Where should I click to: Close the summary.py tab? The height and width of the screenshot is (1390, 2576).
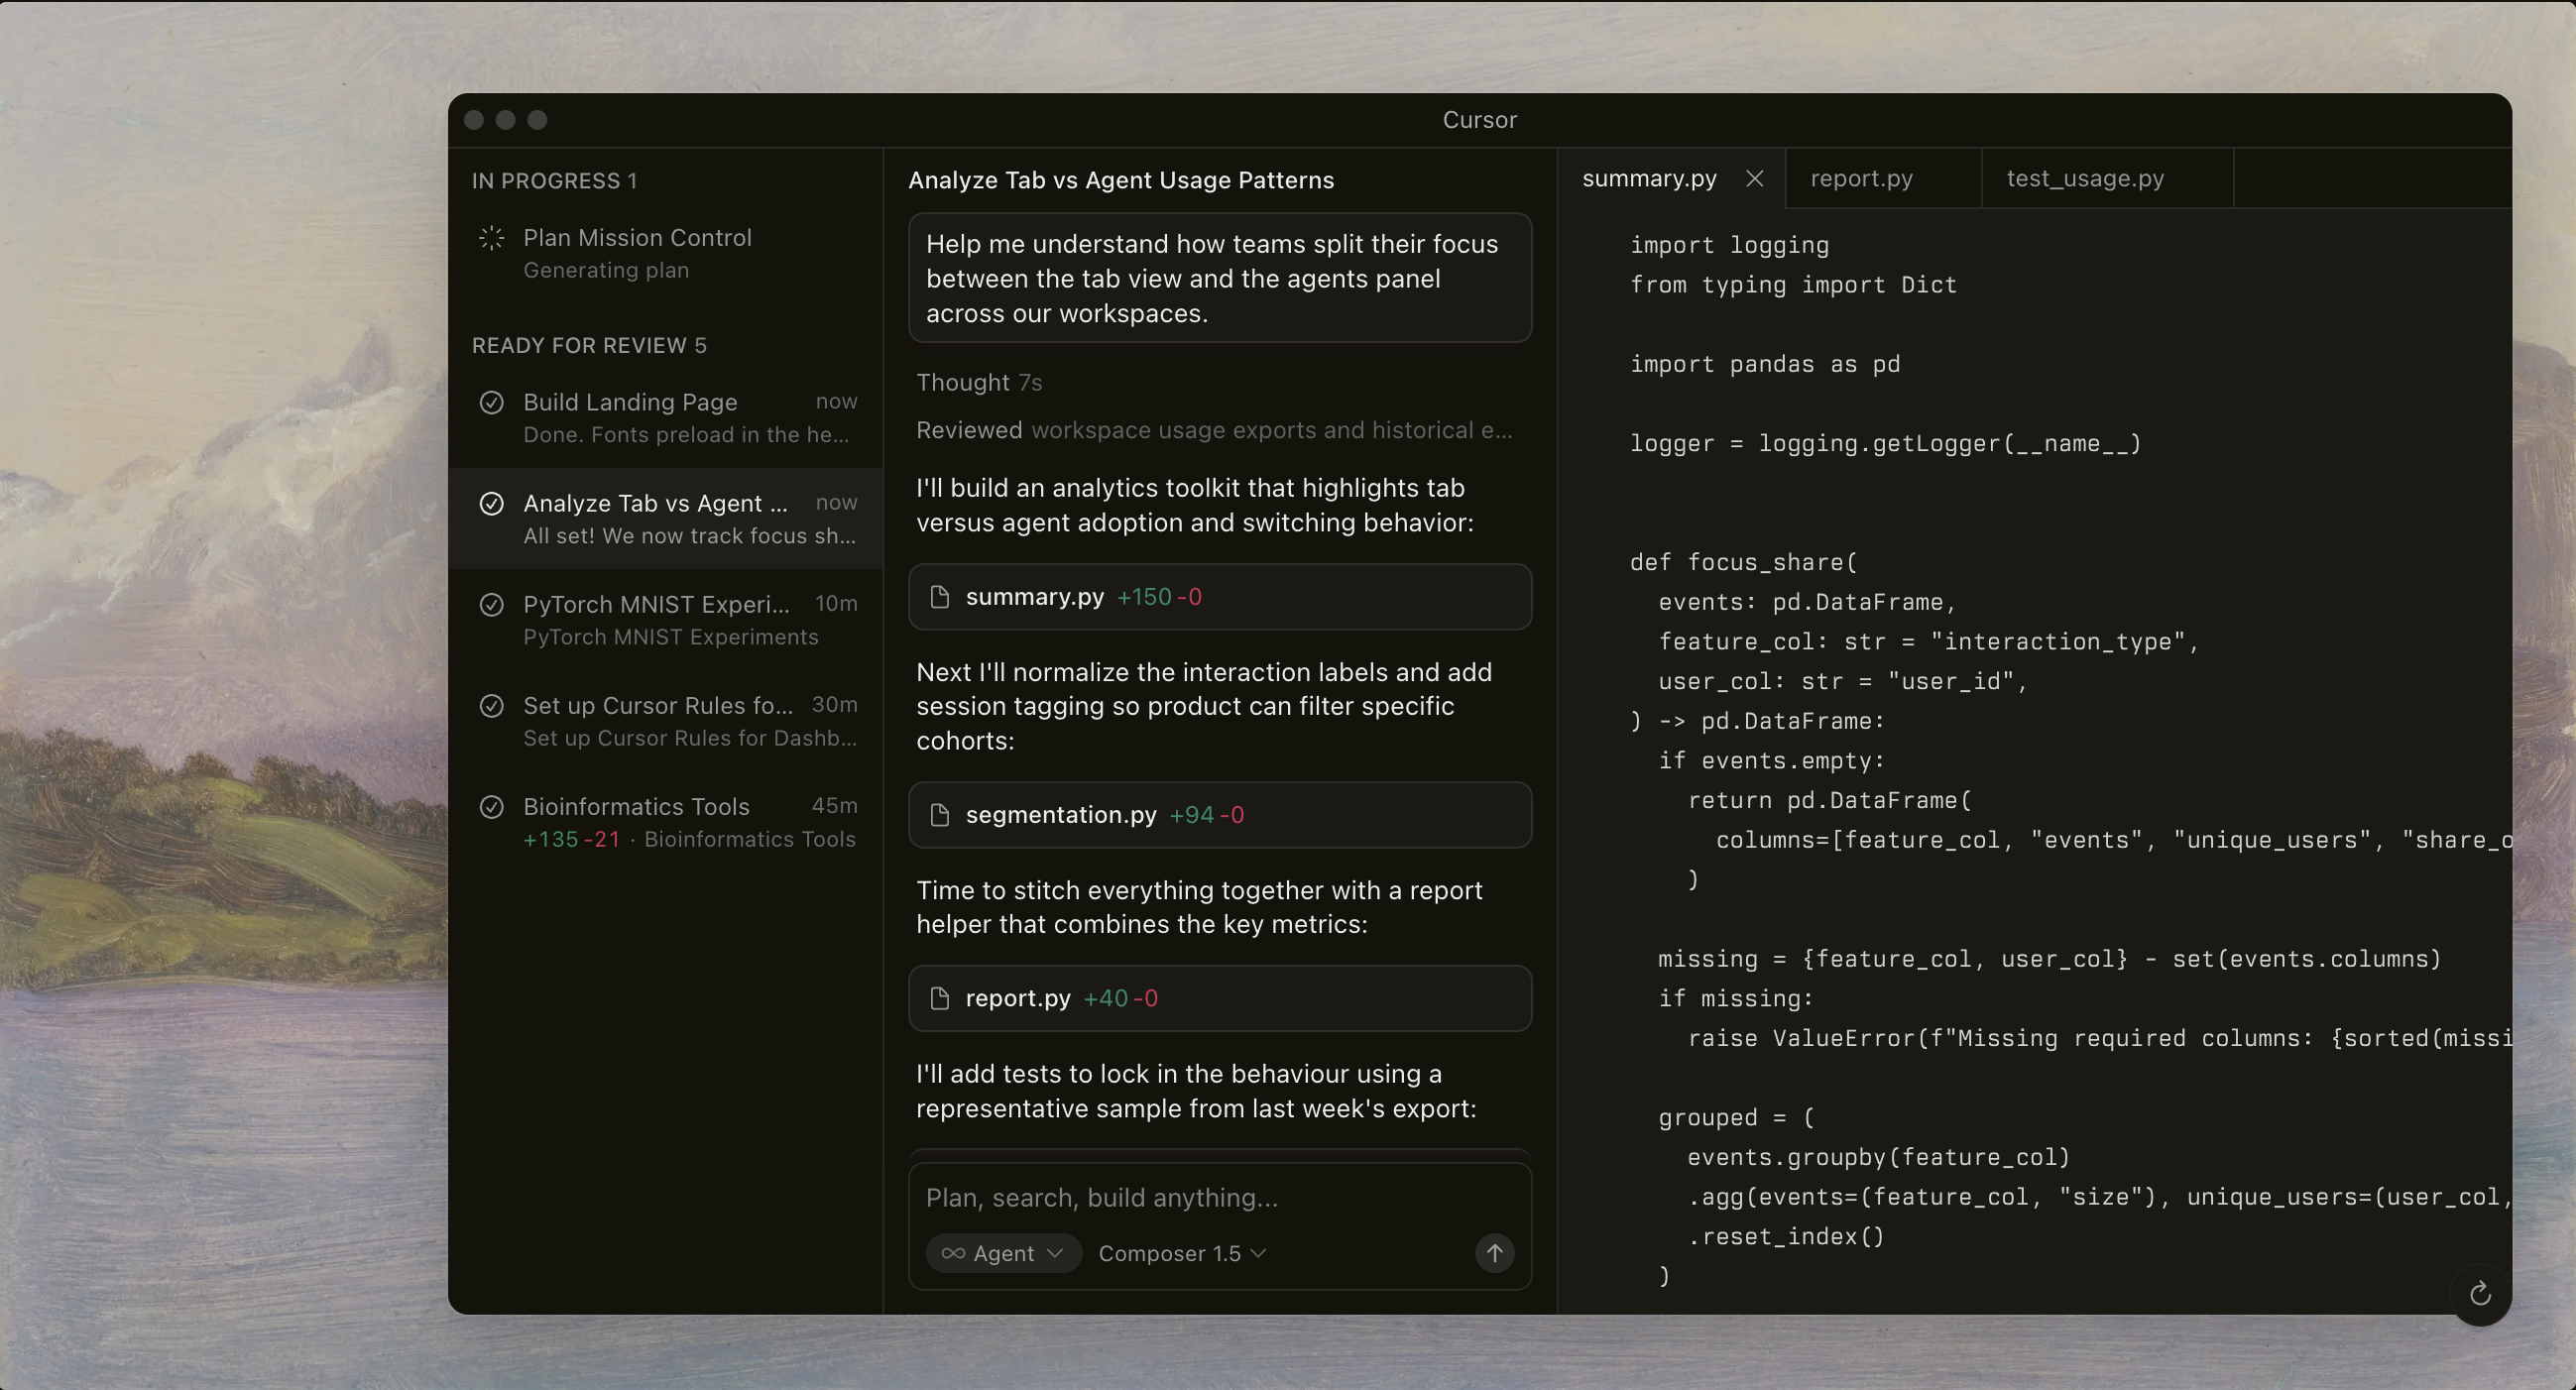(1754, 178)
